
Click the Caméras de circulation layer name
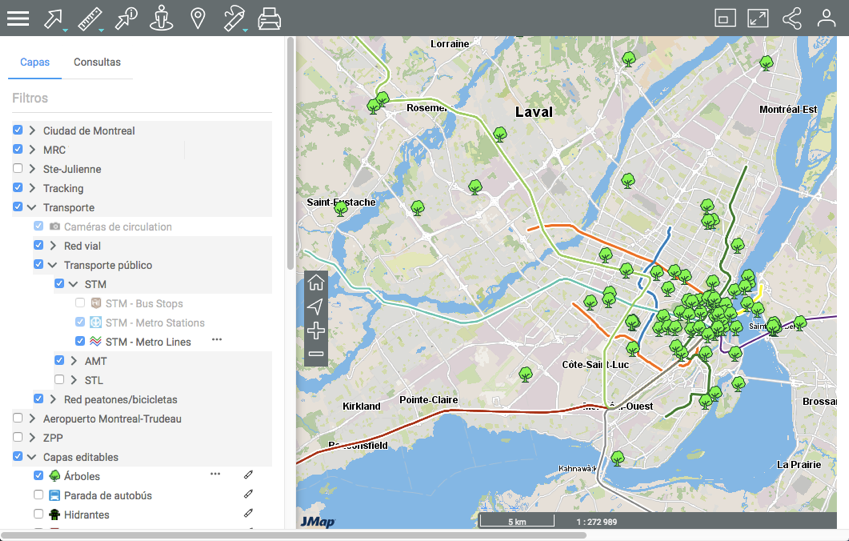tap(118, 227)
